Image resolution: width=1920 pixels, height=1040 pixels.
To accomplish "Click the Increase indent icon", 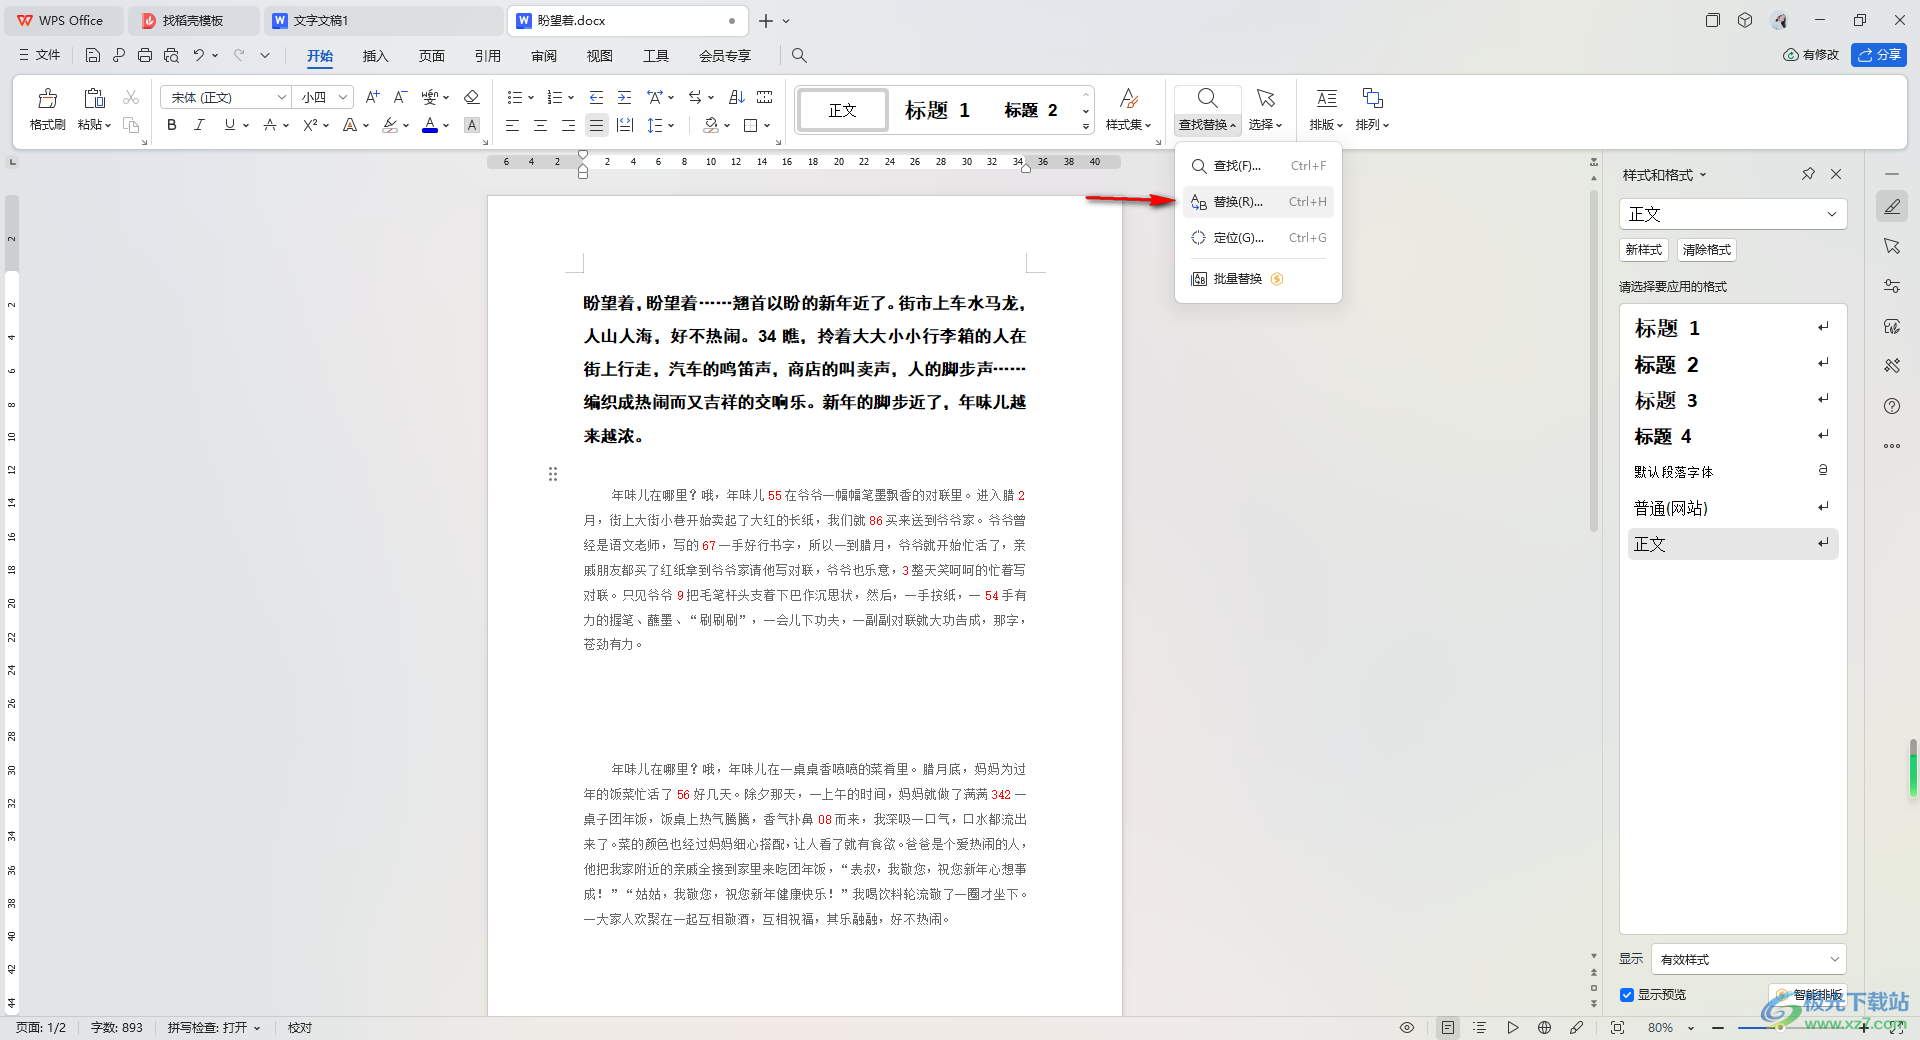I will click(624, 97).
